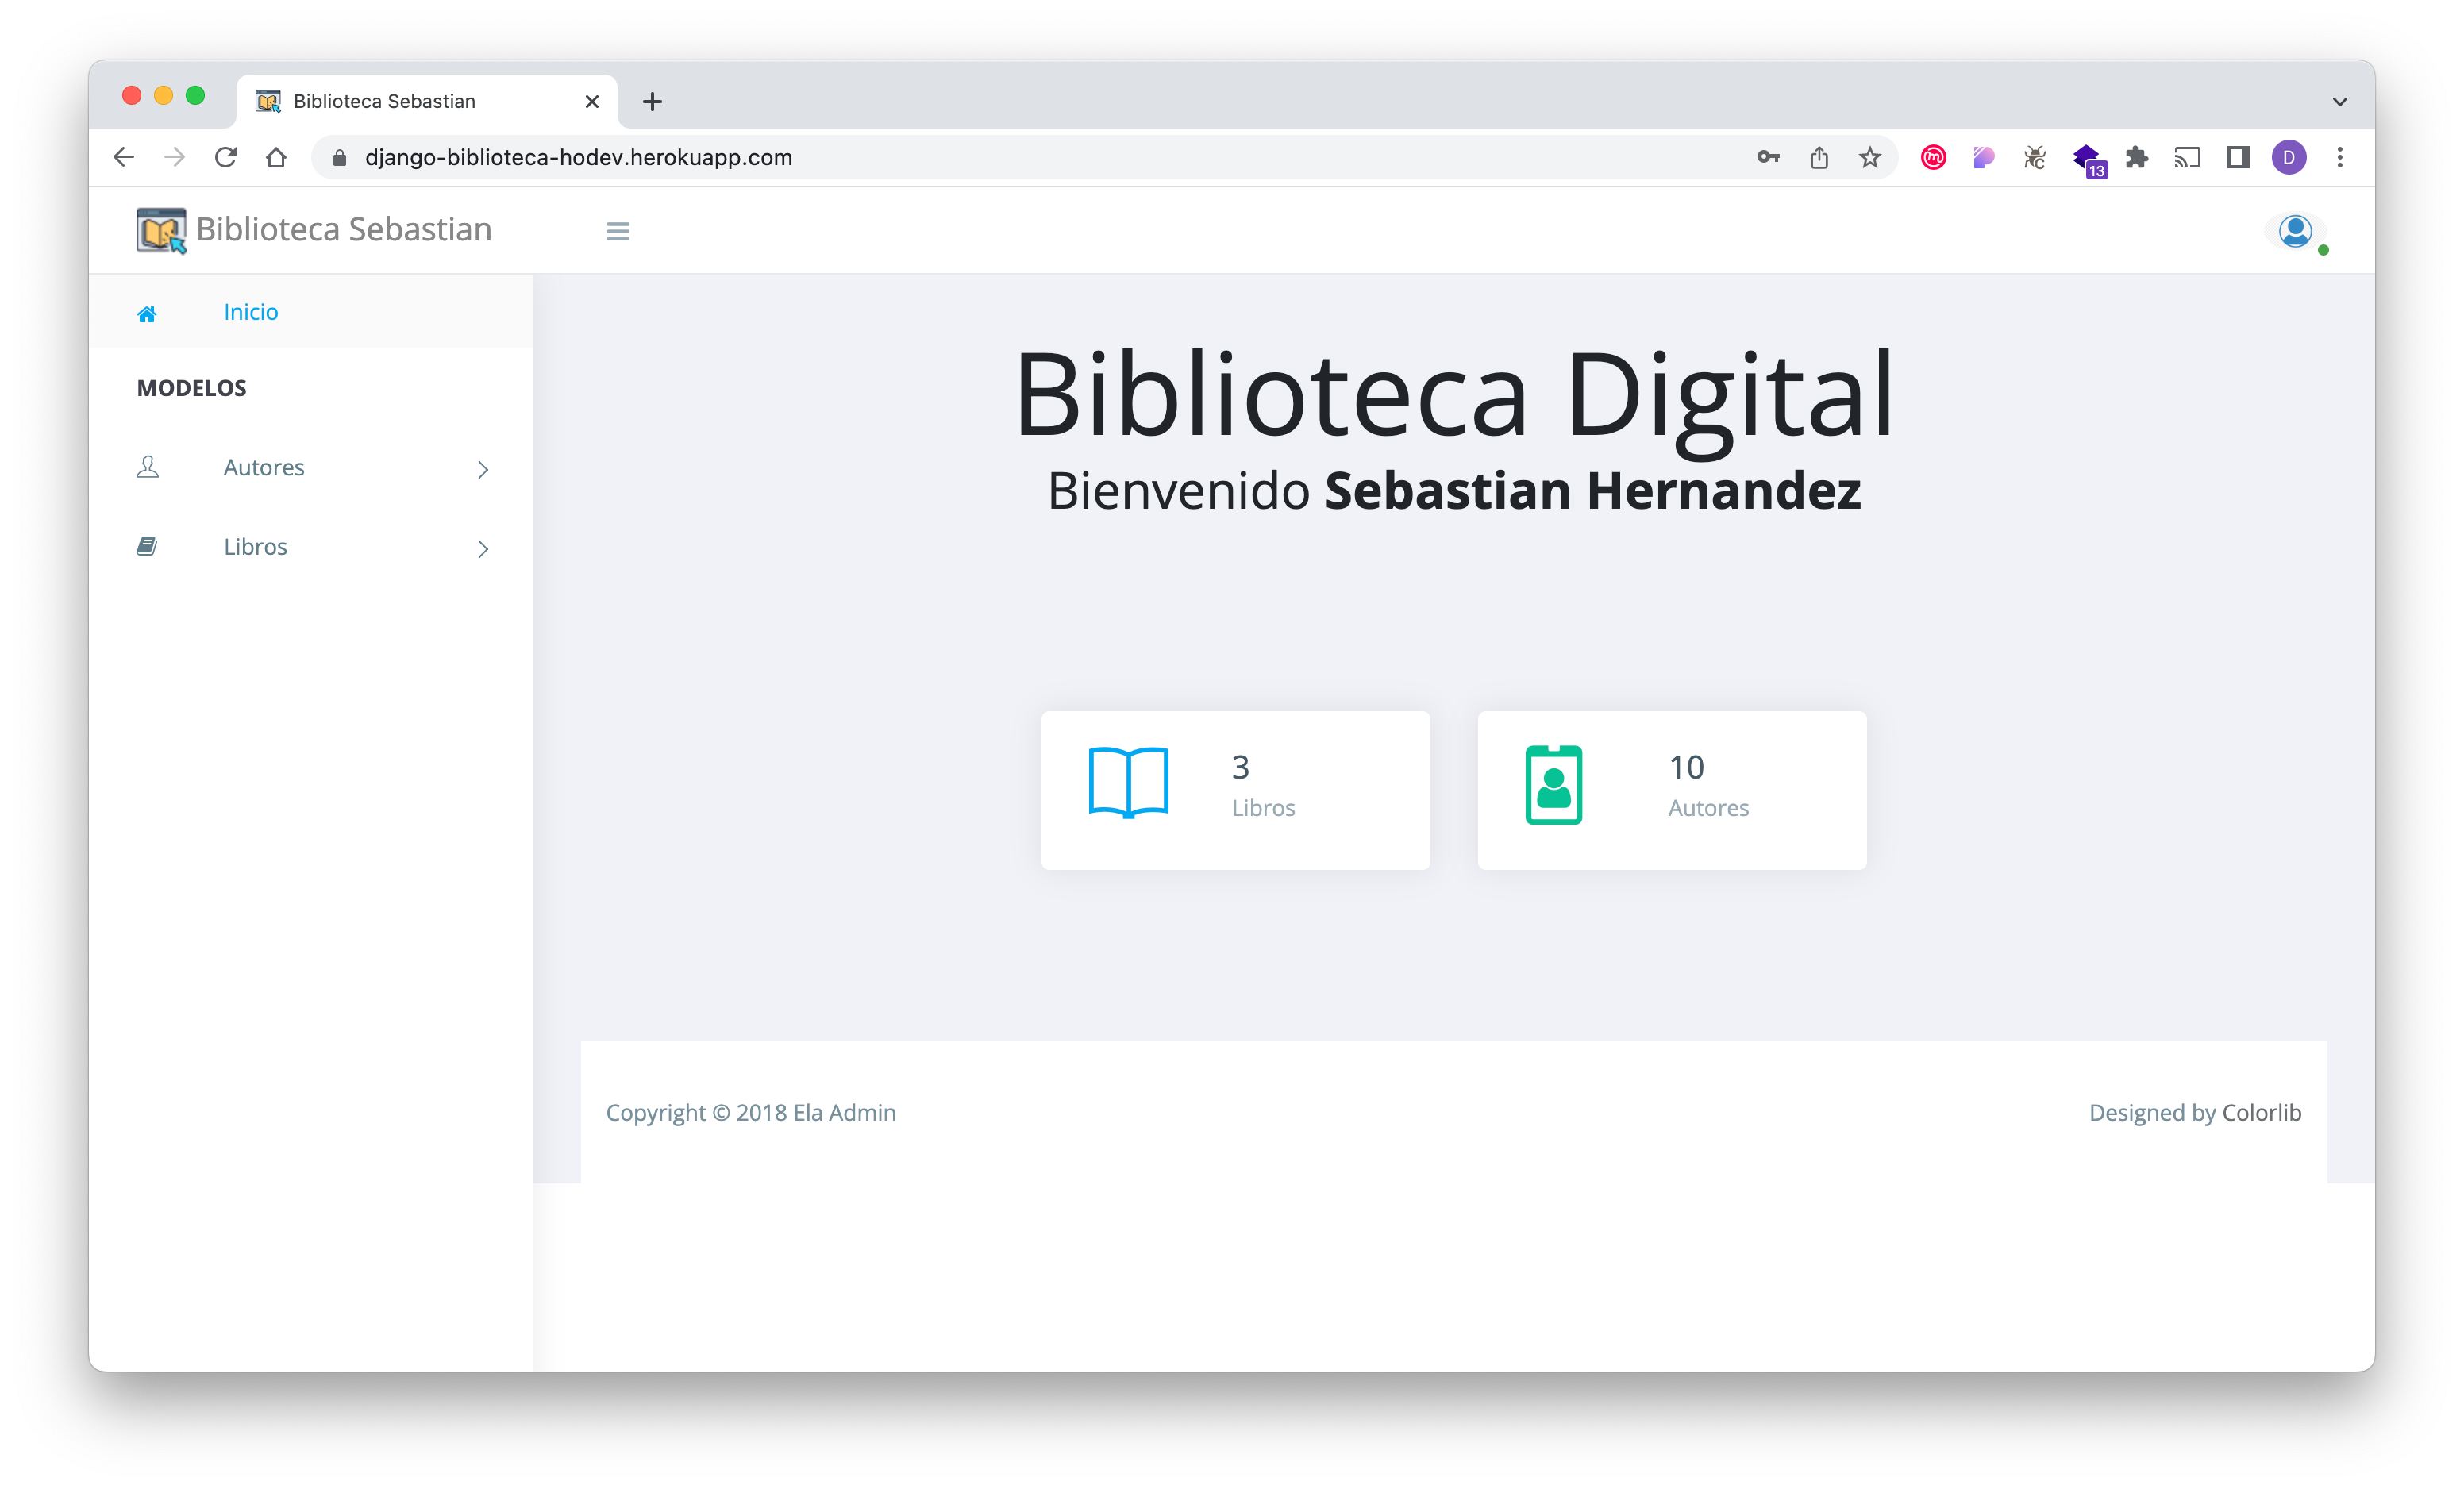
Task: Click the padlock icon in the address bar
Action: (338, 157)
